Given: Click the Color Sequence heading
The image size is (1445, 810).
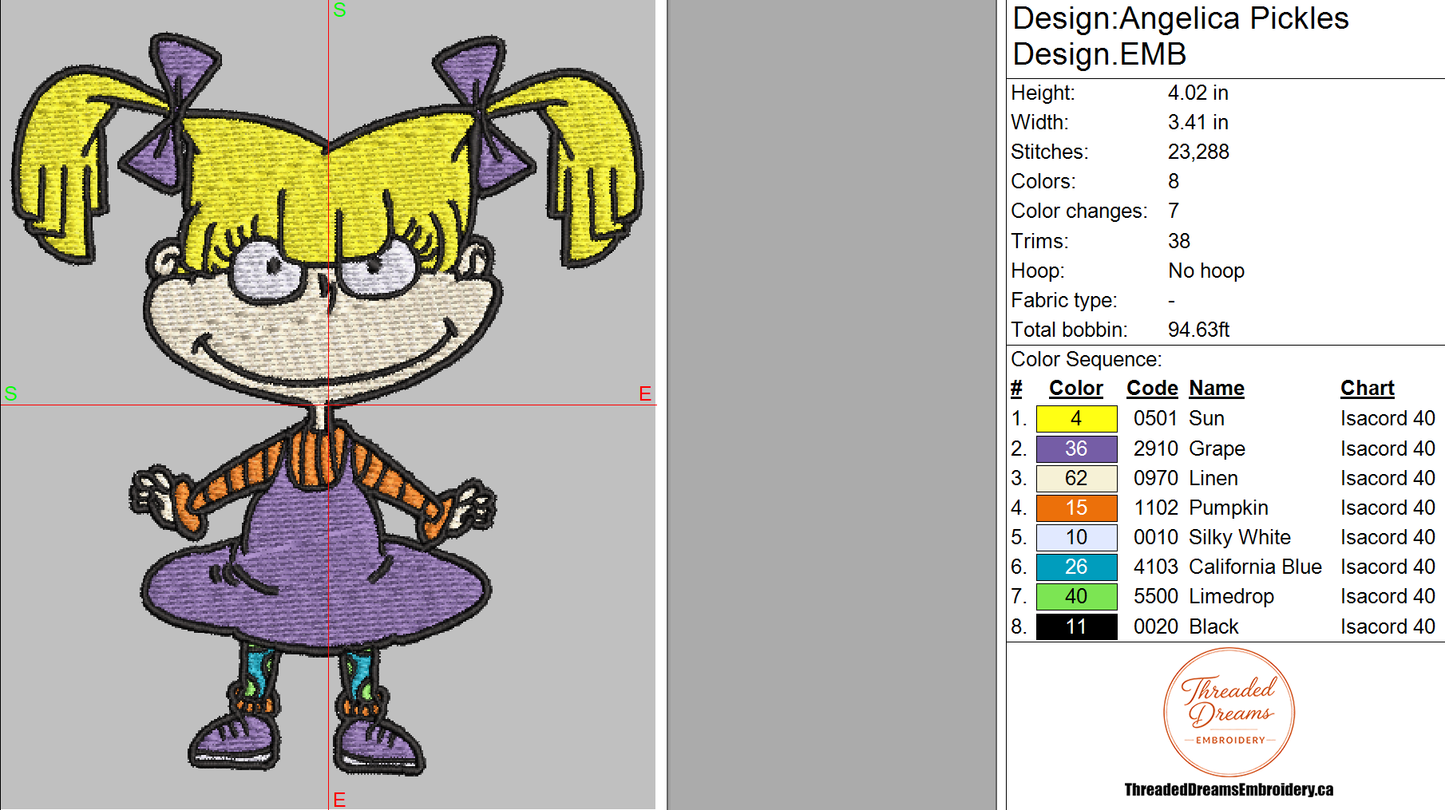Looking at the screenshot, I should click(x=1086, y=360).
